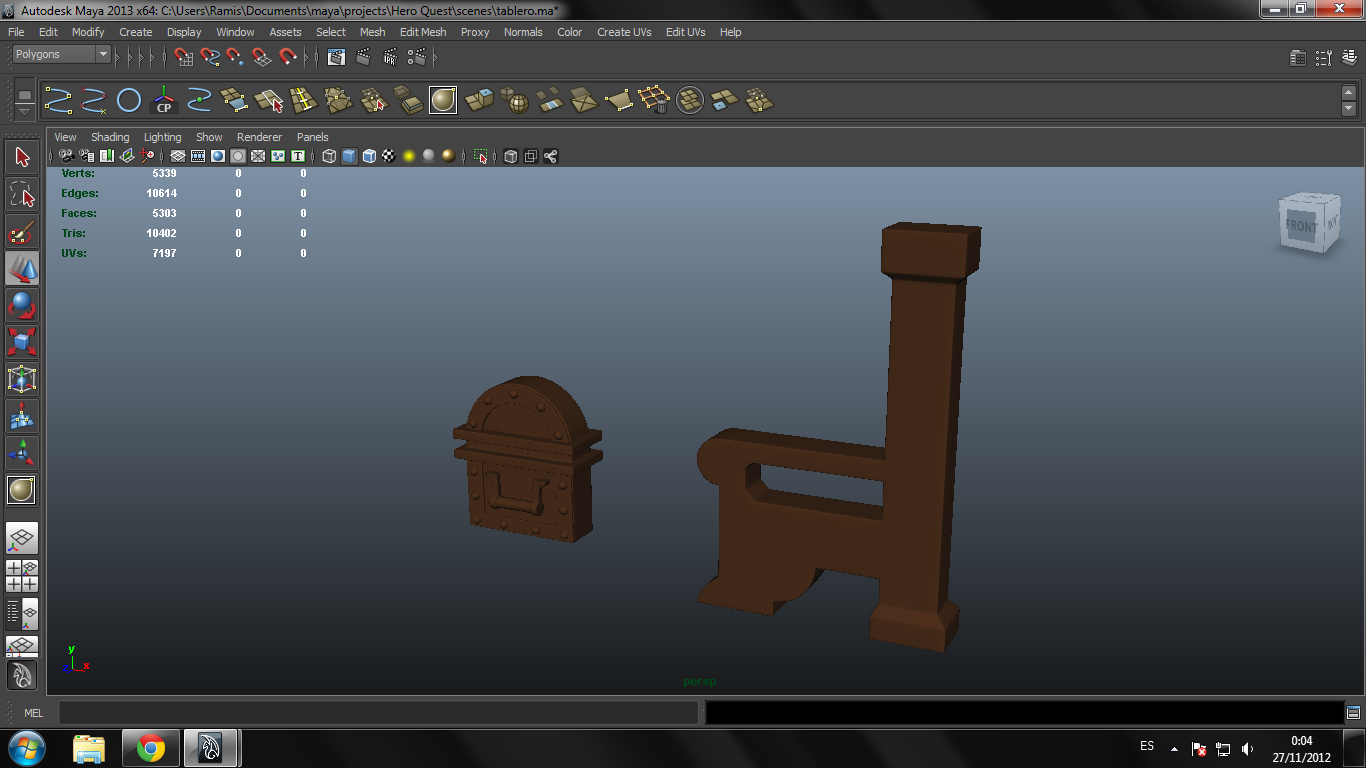Viewport: 1366px width, 768px height.
Task: Open the script editor button
Action: click(1353, 713)
